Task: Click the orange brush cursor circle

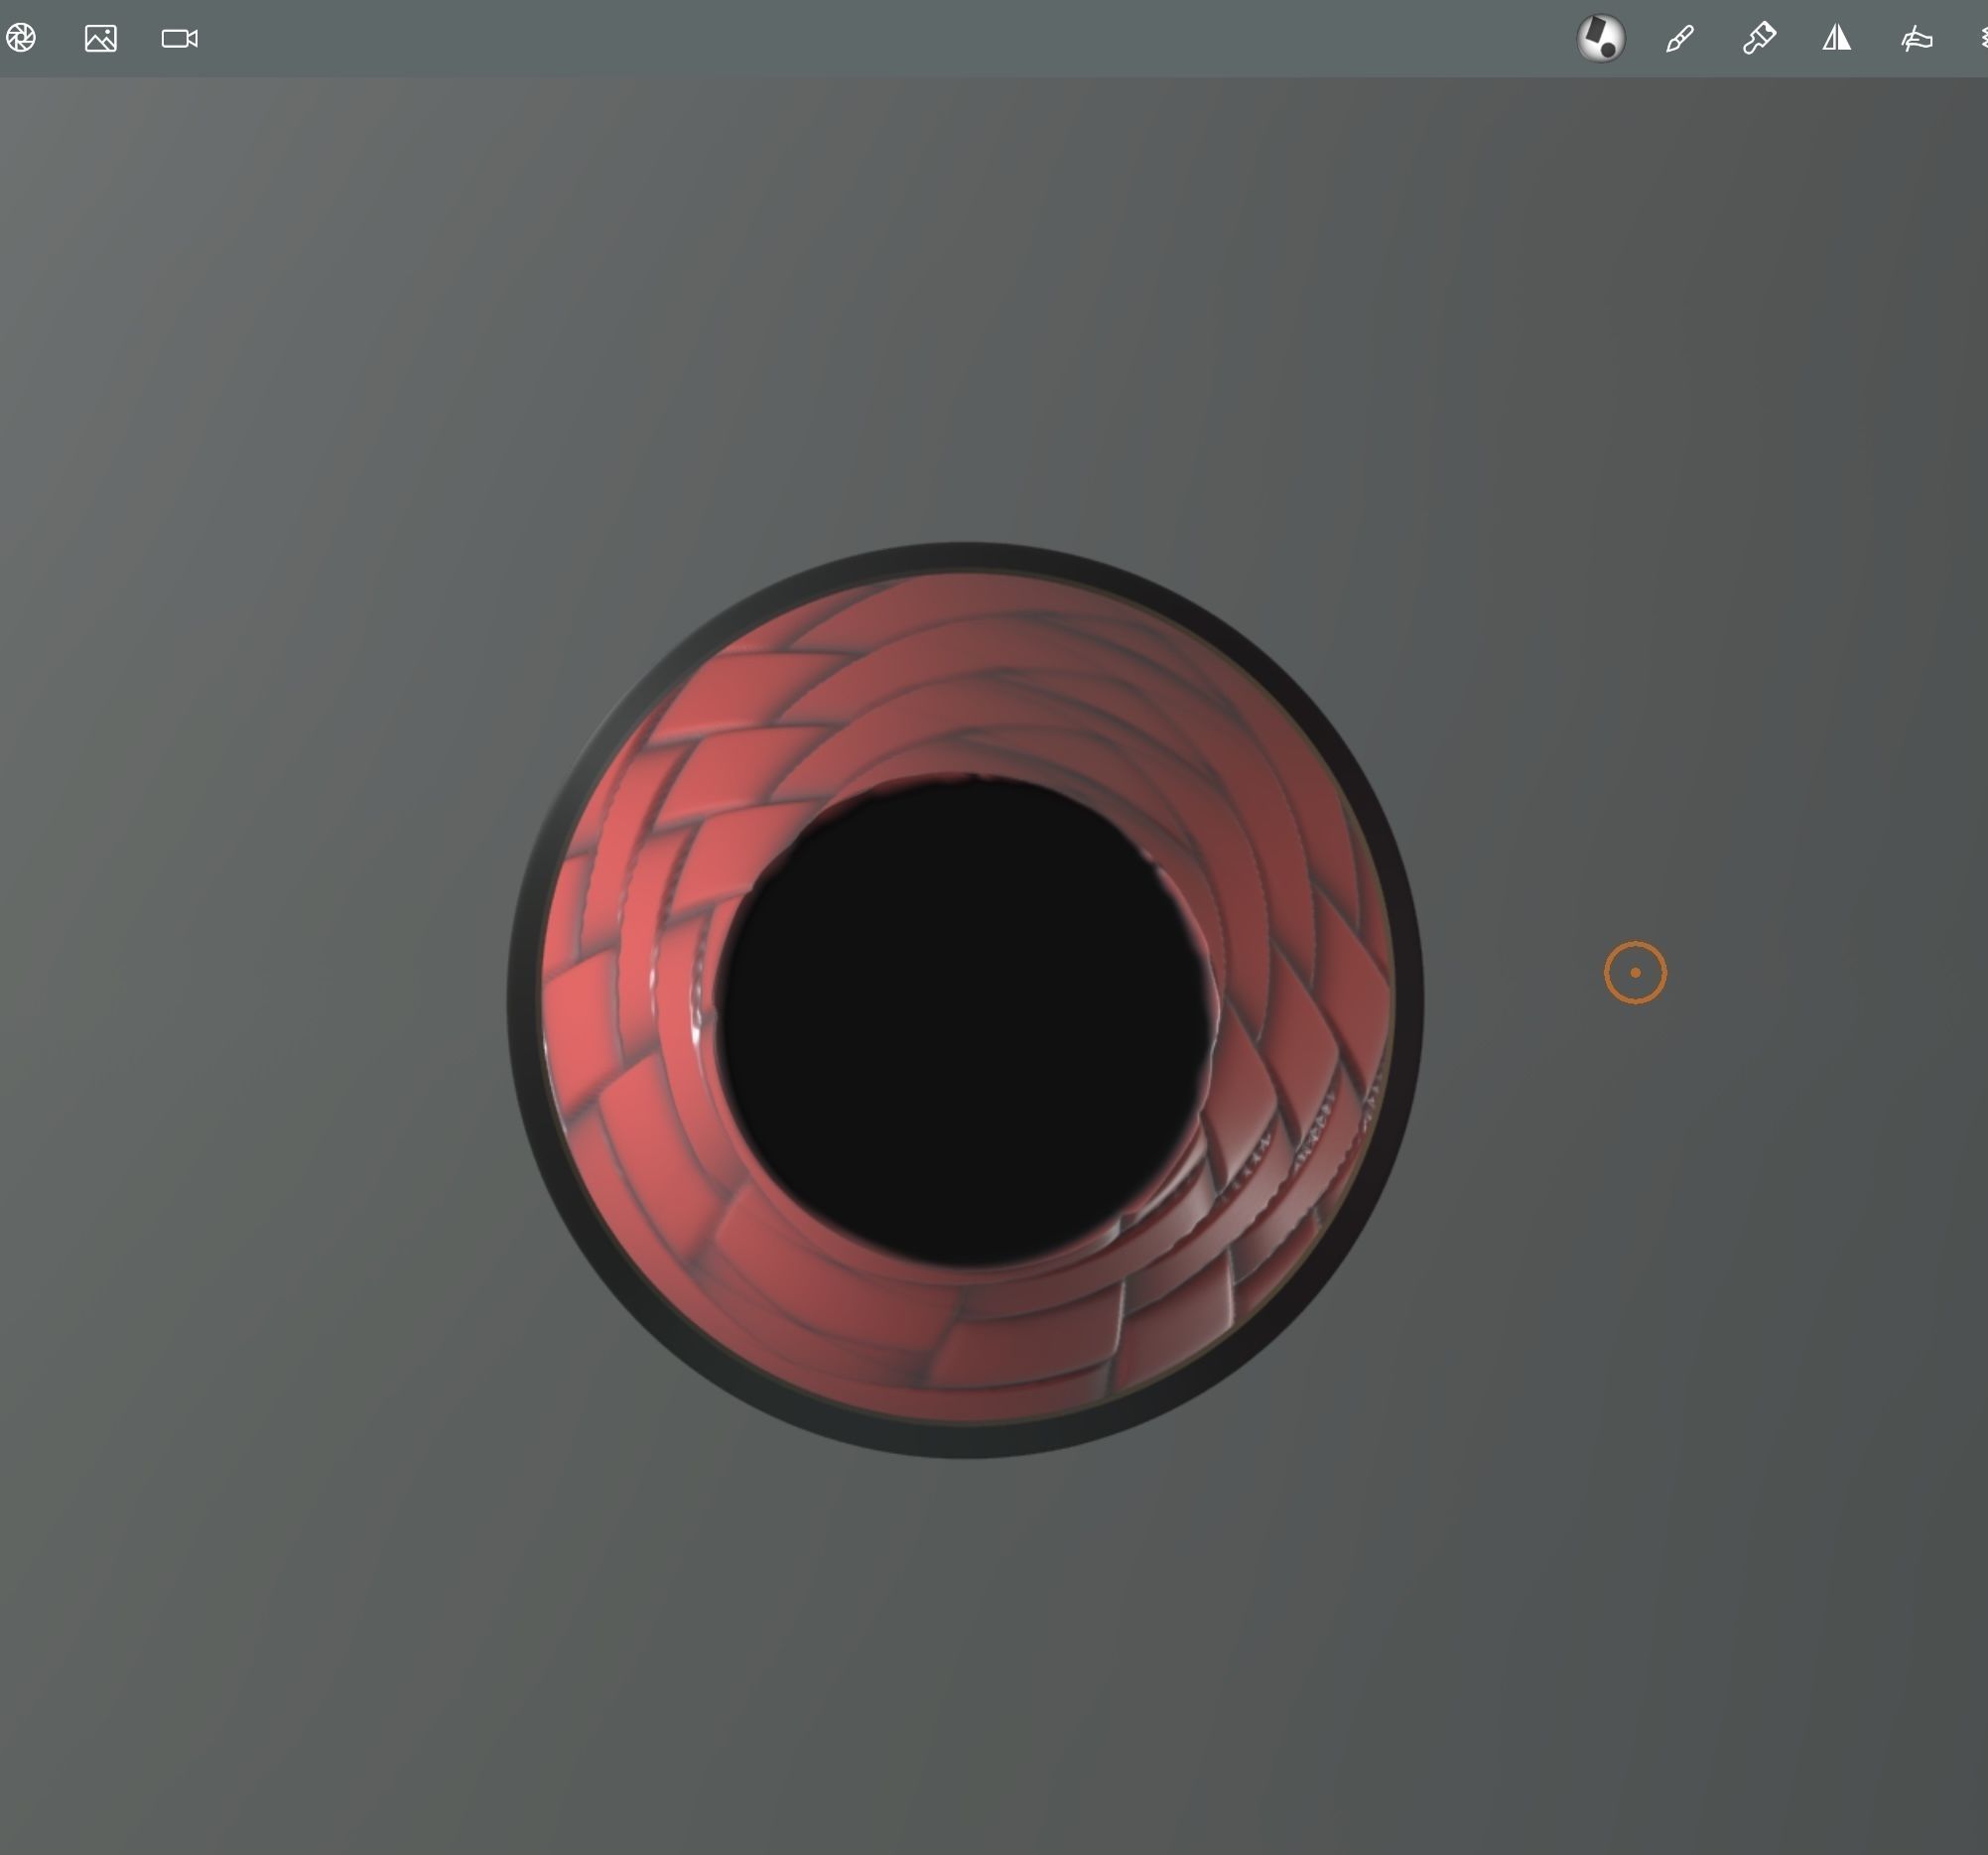Action: [1635, 972]
